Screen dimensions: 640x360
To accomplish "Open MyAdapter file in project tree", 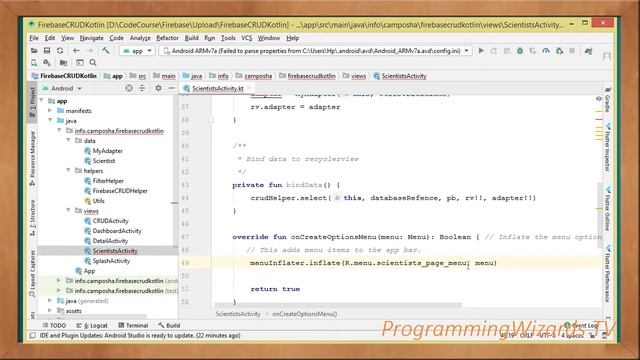I will pyautogui.click(x=107, y=151).
